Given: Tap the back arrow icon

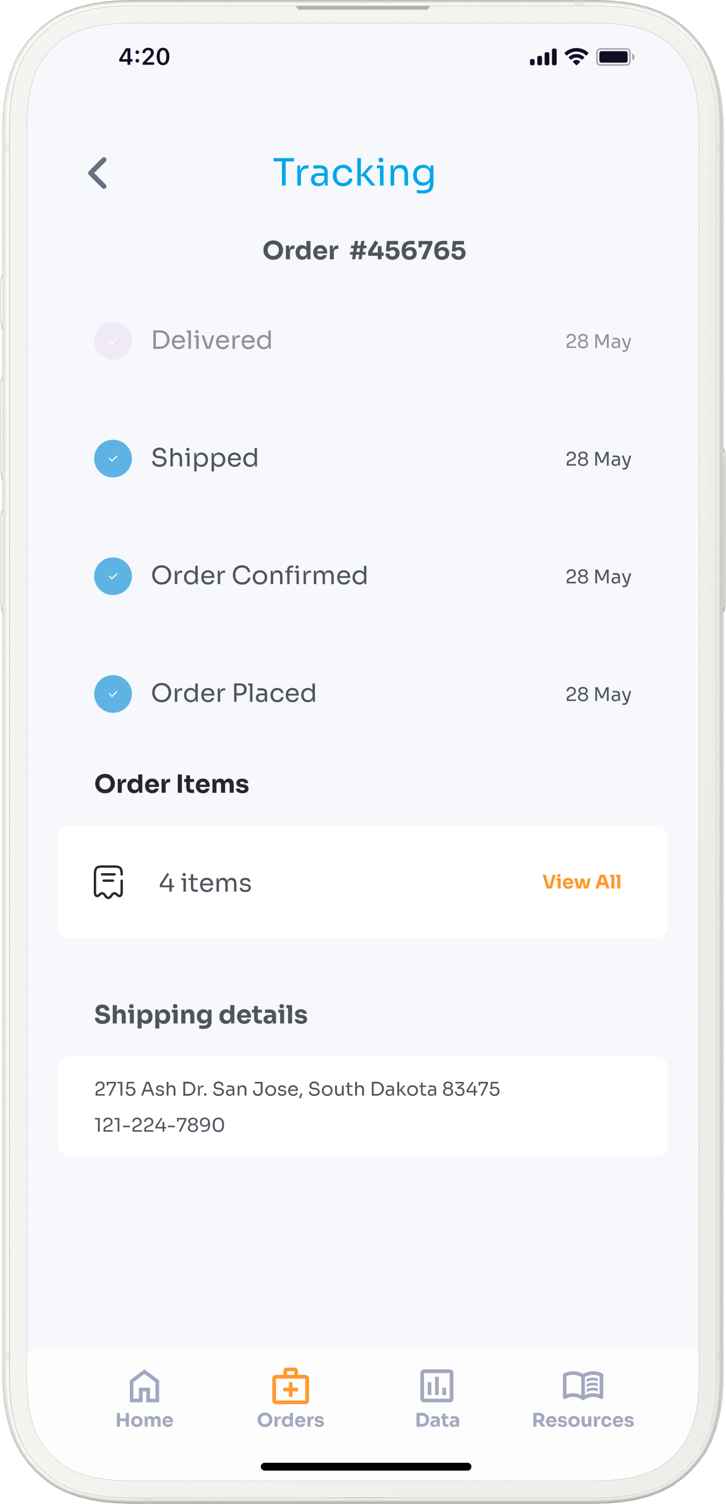Looking at the screenshot, I should coord(97,173).
